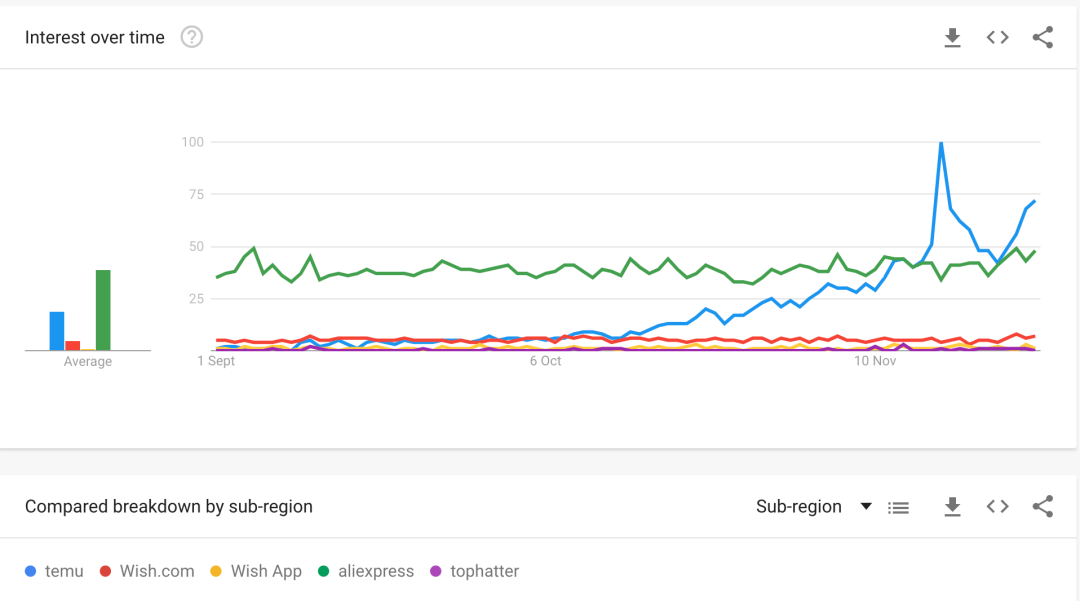Click the Sub-region dropdown arrow
This screenshot has height=601, width=1080.
click(x=867, y=506)
